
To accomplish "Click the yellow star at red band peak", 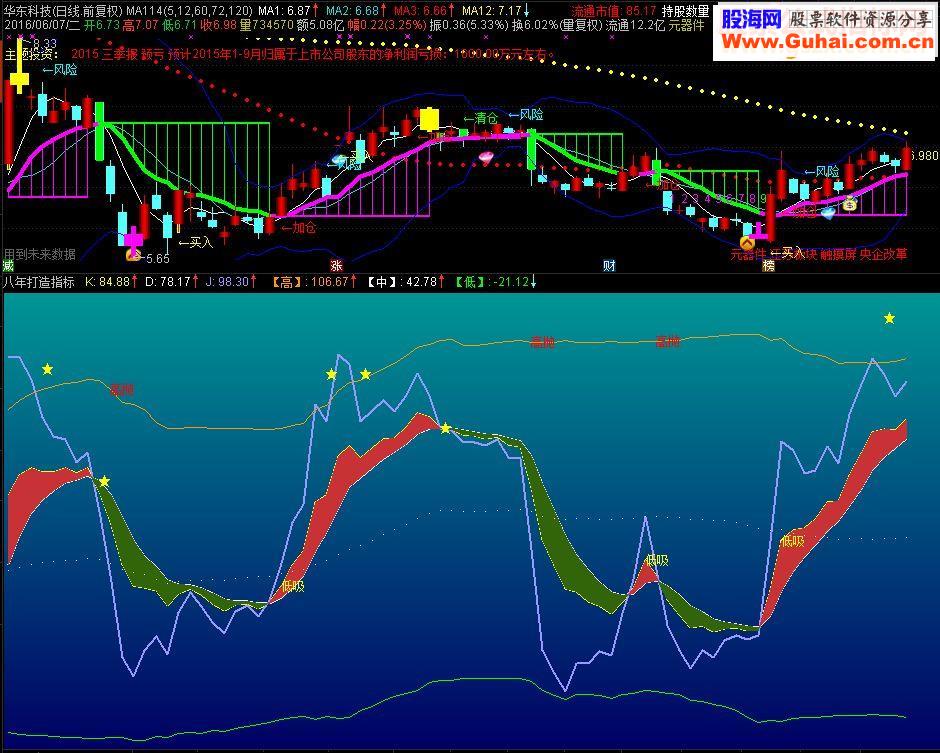I will (445, 428).
